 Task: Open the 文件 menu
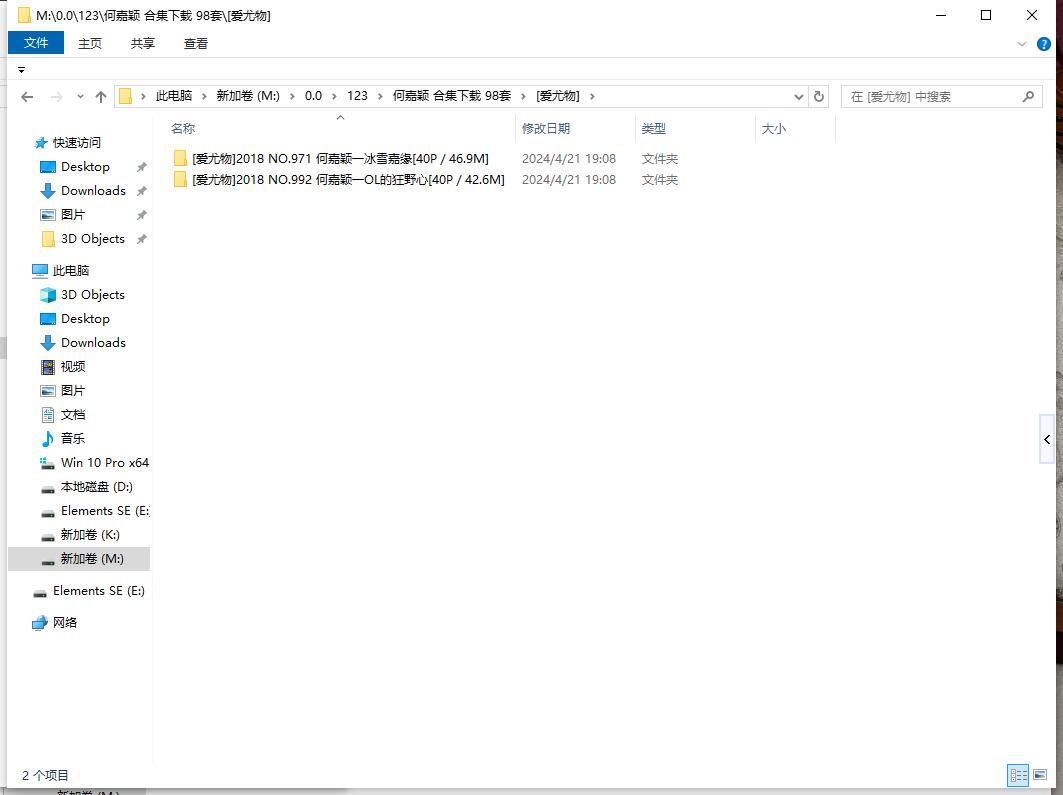[36, 43]
